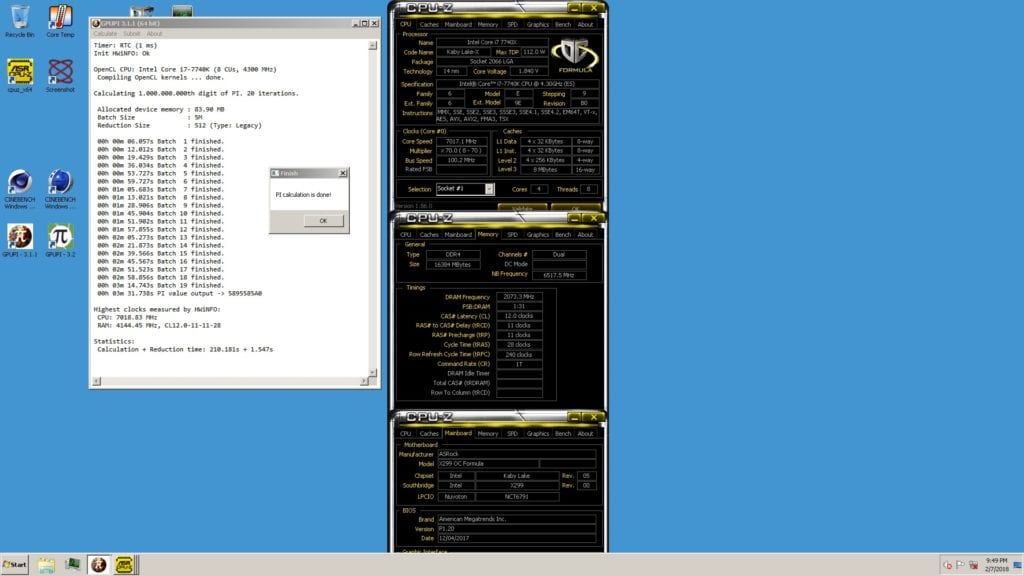Click the GPUPI scroll up arrow
The height and width of the screenshot is (576, 1024).
[x=373, y=46]
